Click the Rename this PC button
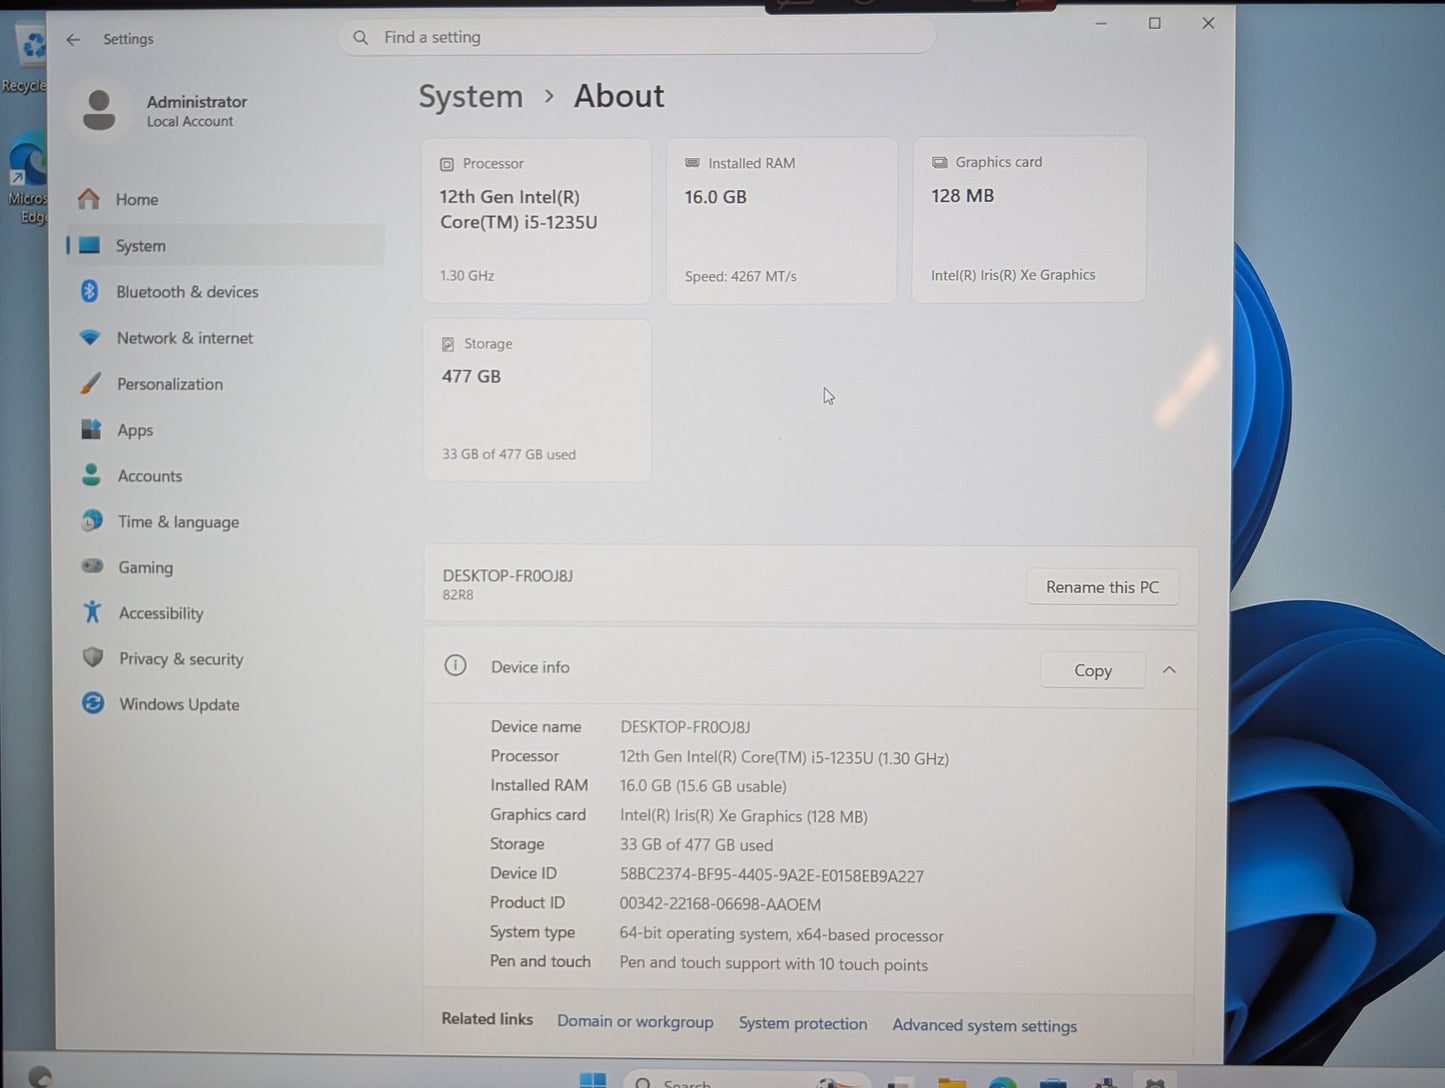The height and width of the screenshot is (1088, 1445). 1102,587
